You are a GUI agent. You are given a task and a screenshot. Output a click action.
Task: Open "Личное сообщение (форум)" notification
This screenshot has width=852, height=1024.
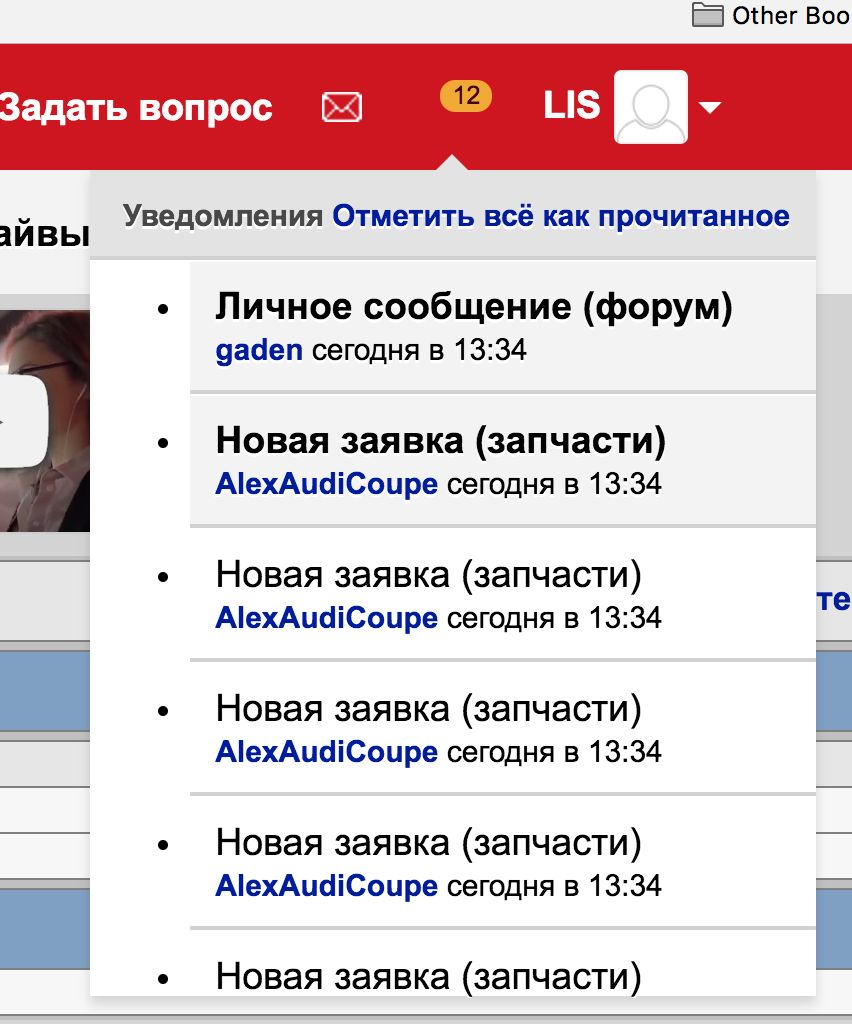click(x=474, y=308)
